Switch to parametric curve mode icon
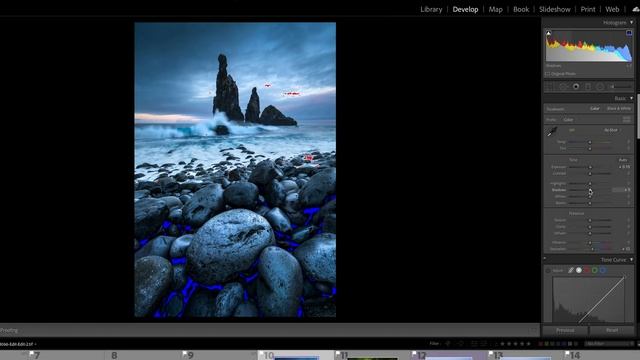Screen dimensions: 640x360 pos(571,270)
